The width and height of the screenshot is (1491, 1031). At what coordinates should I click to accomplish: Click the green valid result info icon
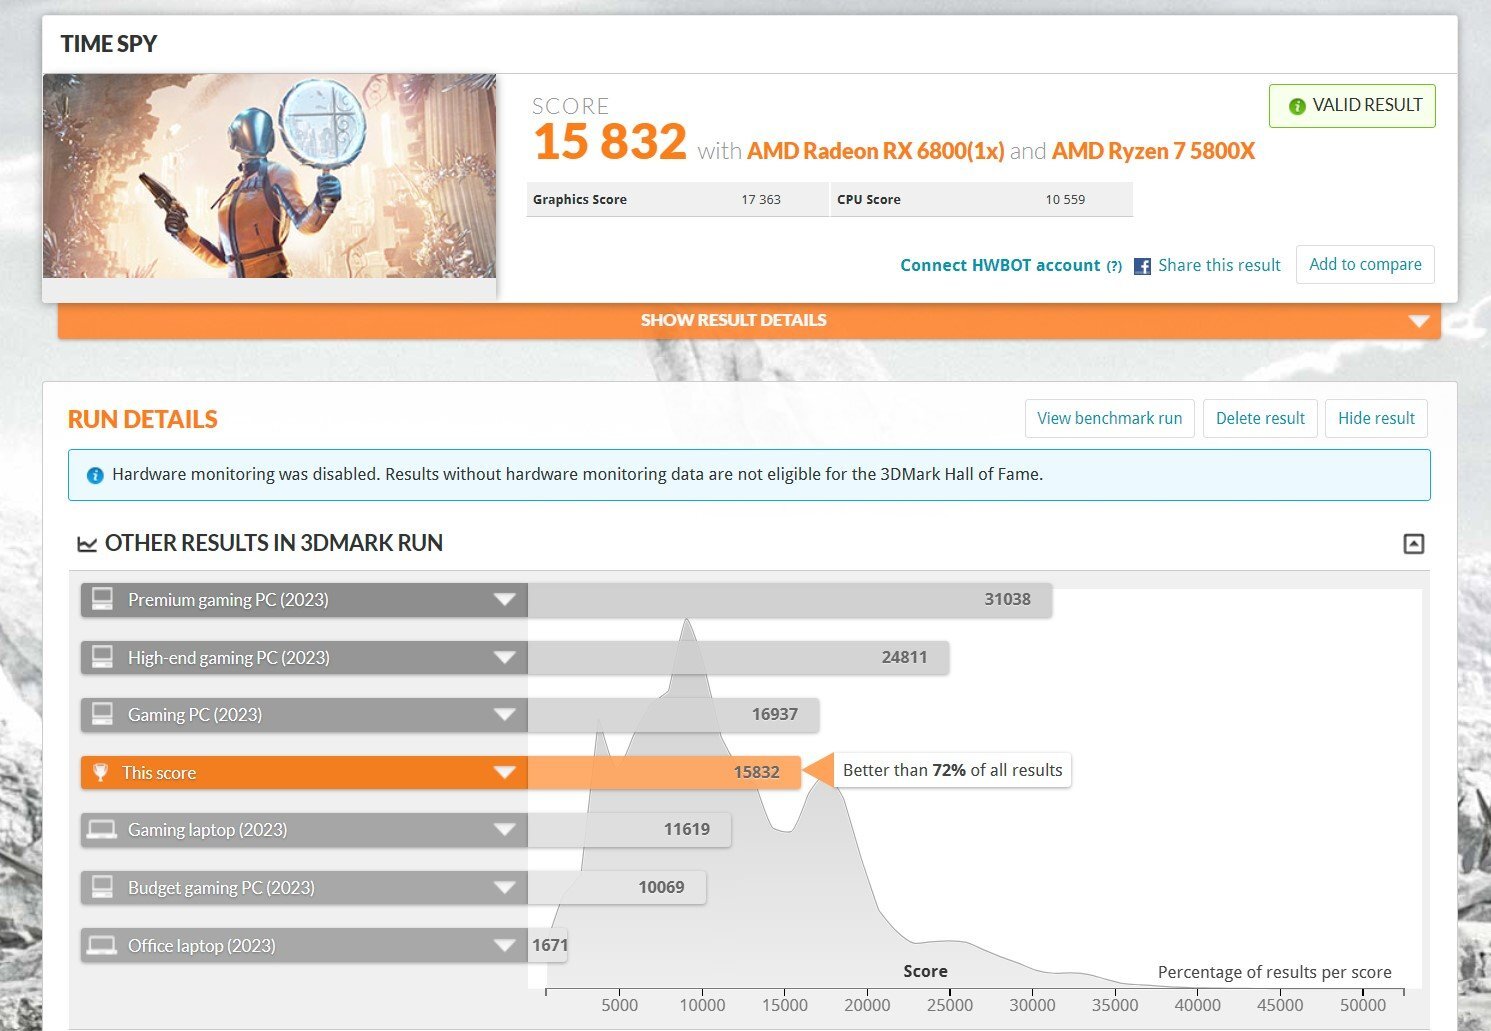pos(1297,106)
